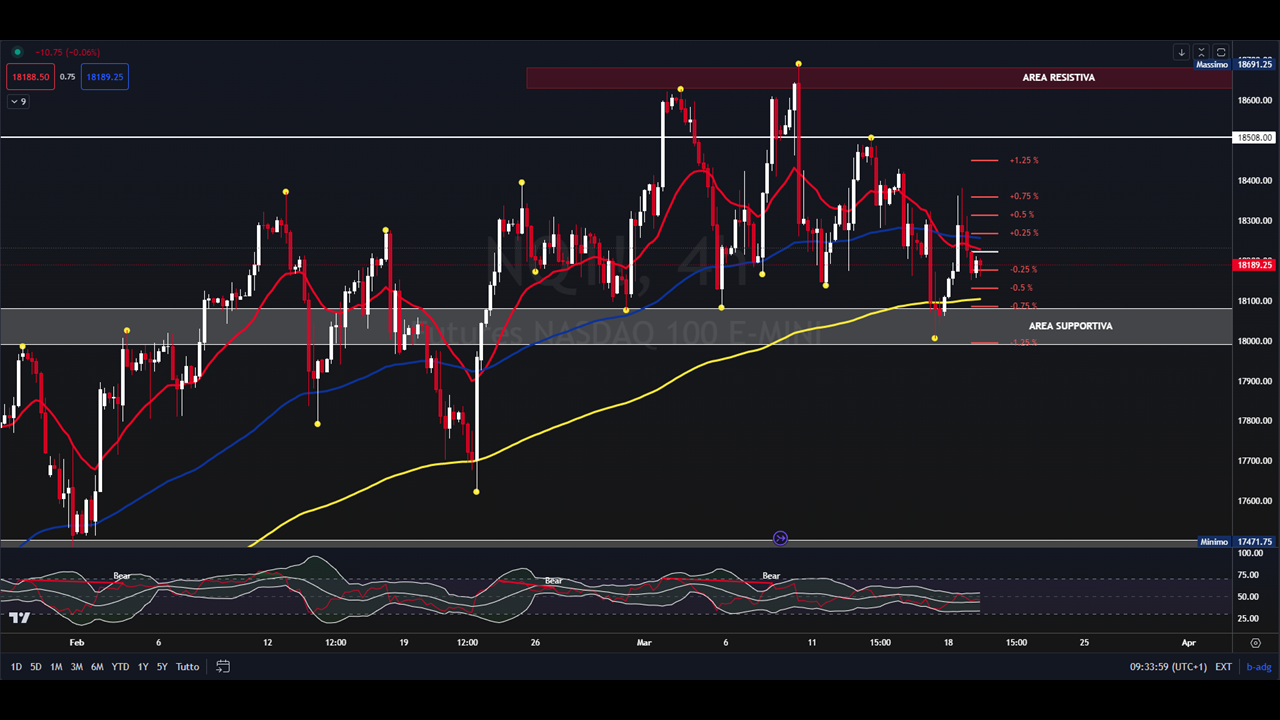Click the Apr label on time axis
Viewport: 1280px width, 720px height.
1188,643
